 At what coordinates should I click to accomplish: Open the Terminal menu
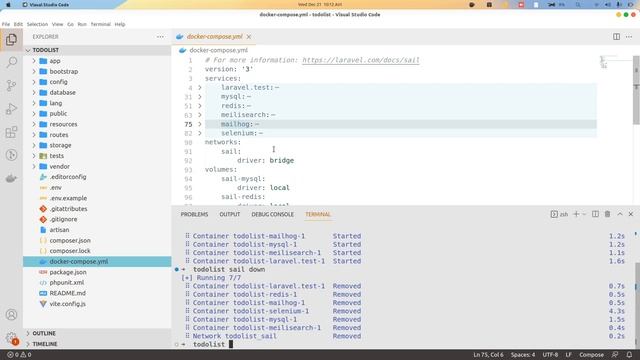(100, 24)
